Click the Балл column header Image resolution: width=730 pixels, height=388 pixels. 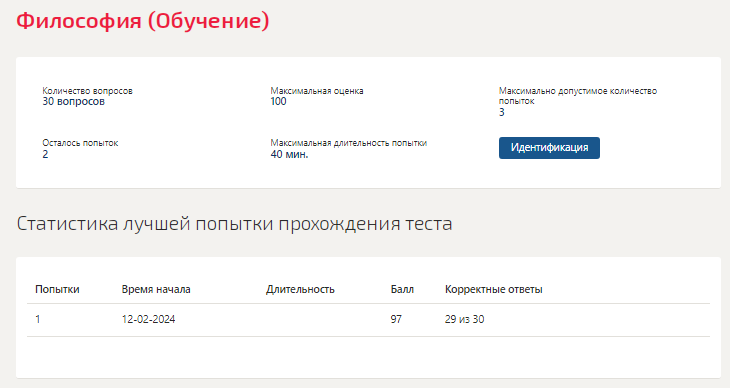(x=402, y=289)
